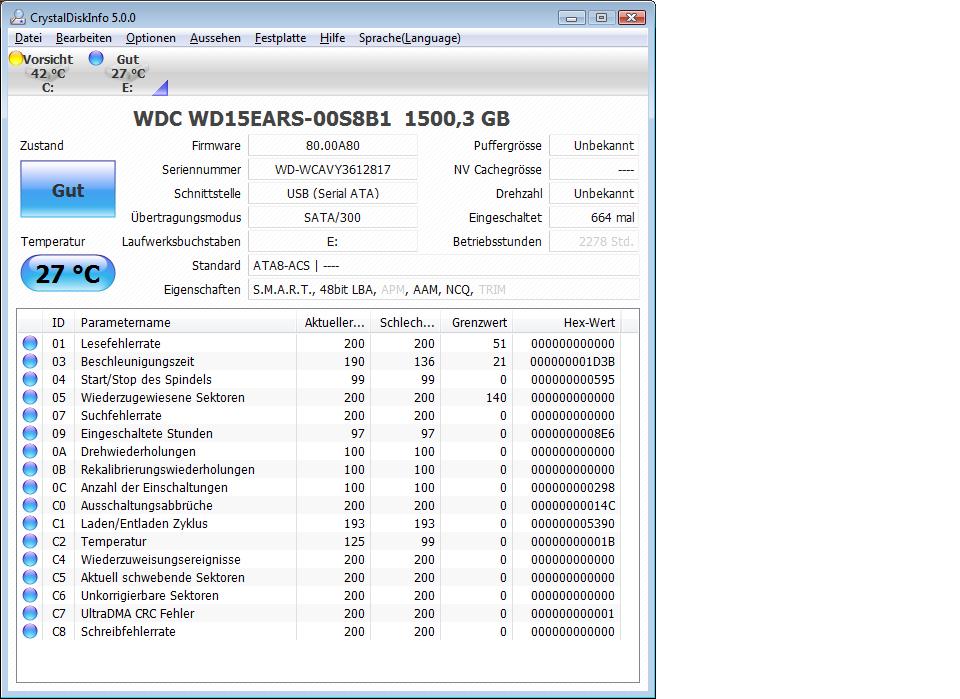960x699 pixels.
Task: Click status orb for Wiederzuweisungsereignisse row
Action: (30, 559)
